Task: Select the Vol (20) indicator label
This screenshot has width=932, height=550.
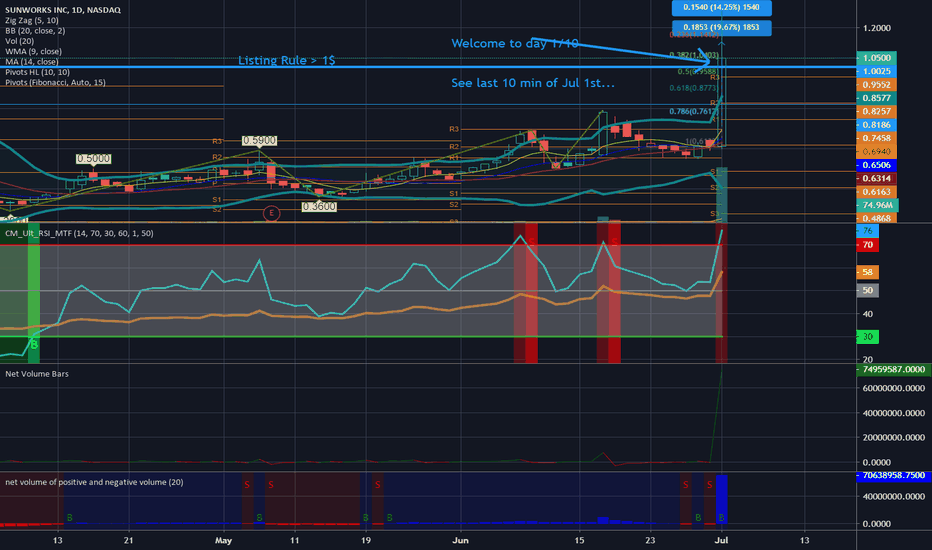Action: pyautogui.click(x=20, y=41)
